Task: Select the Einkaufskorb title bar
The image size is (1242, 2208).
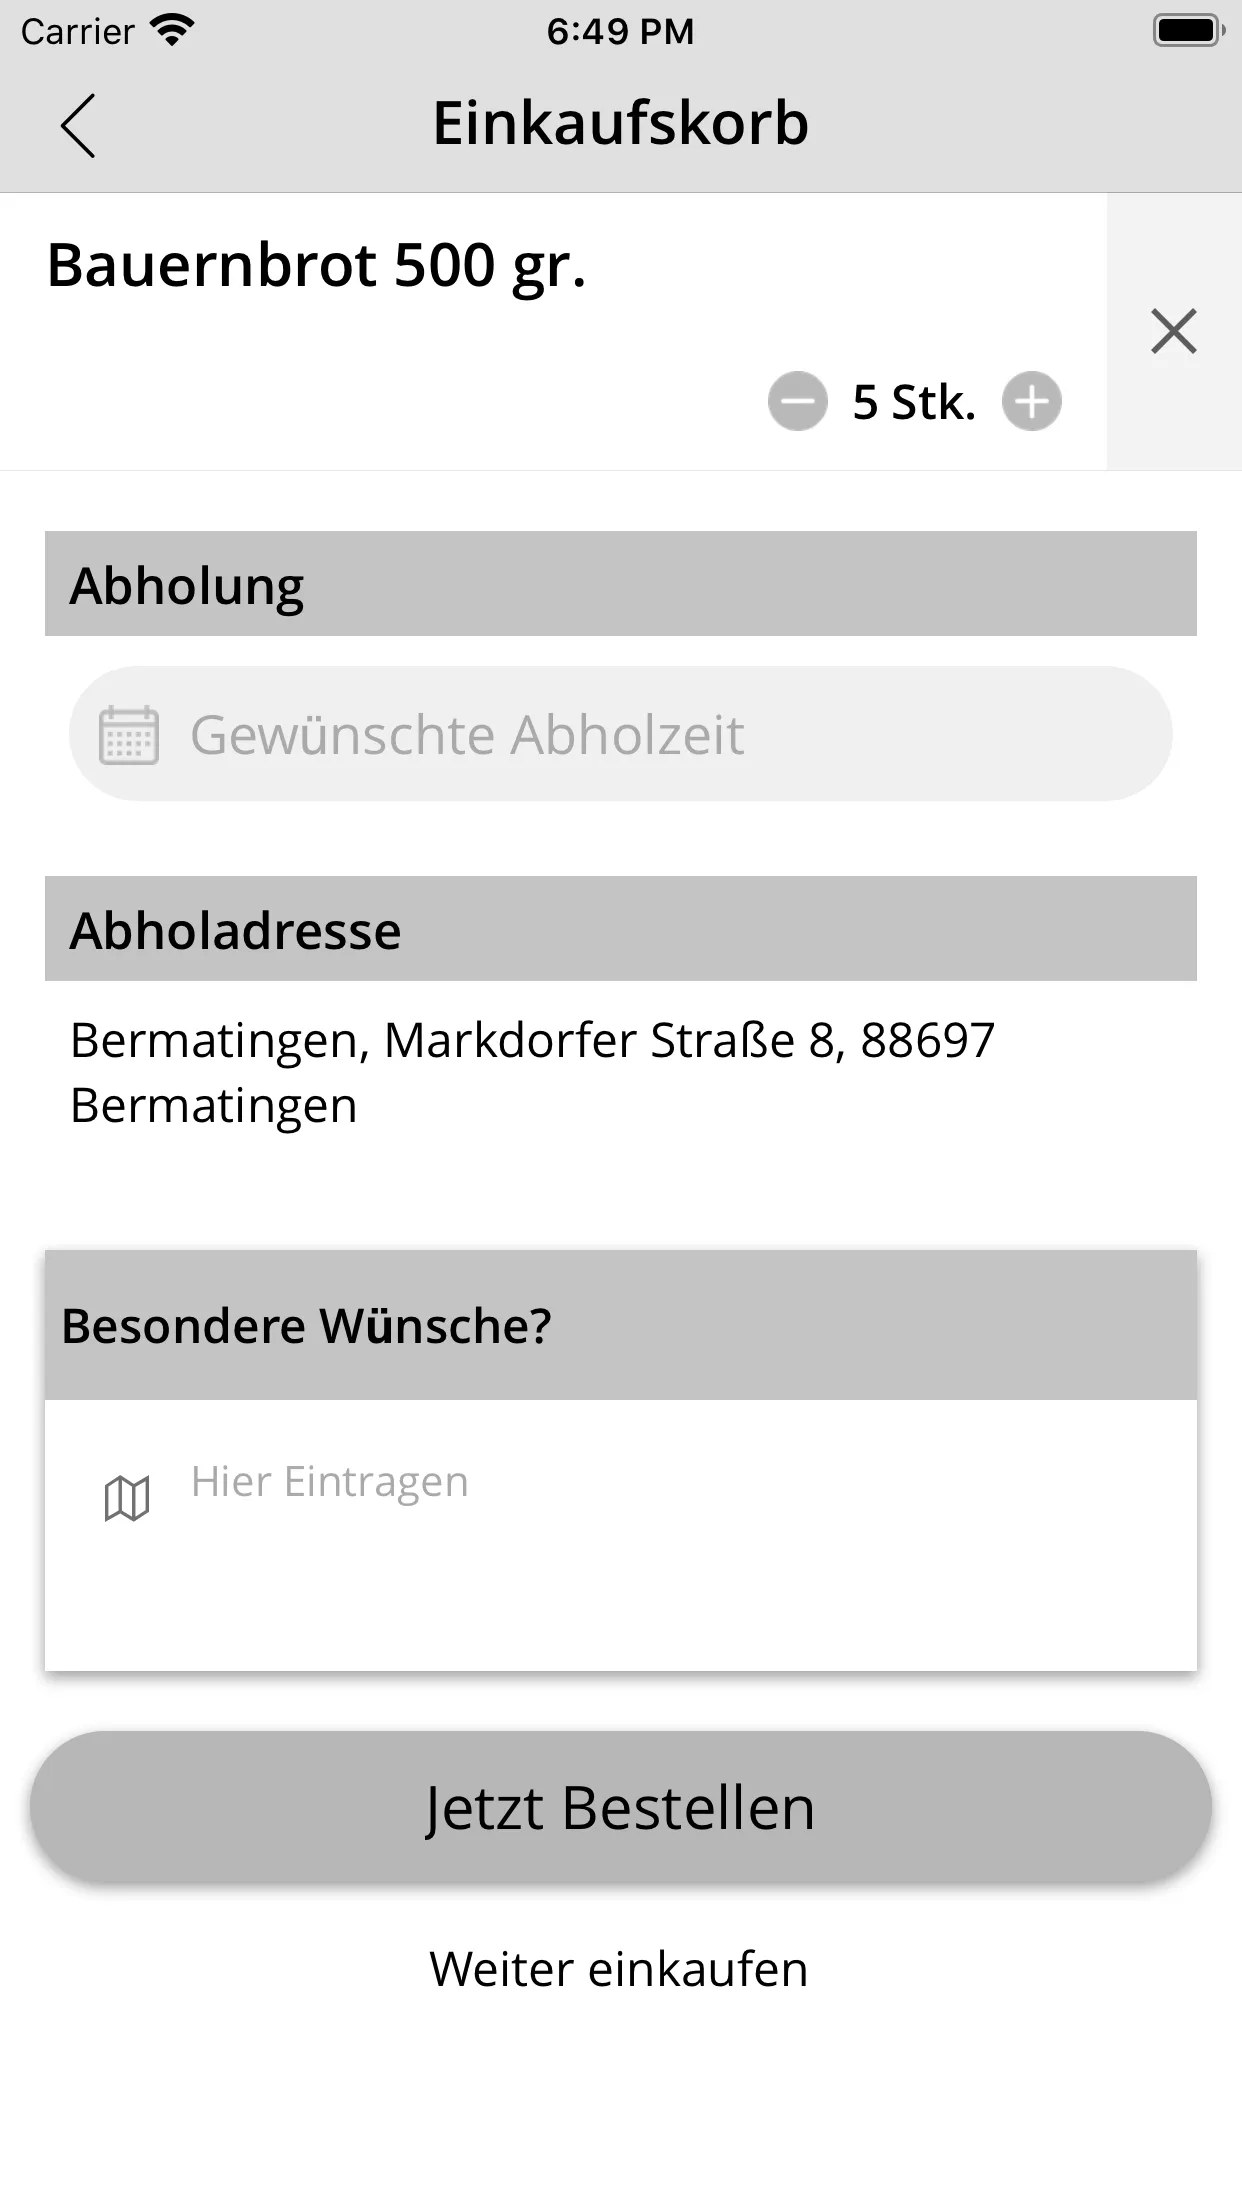Action: tap(620, 123)
